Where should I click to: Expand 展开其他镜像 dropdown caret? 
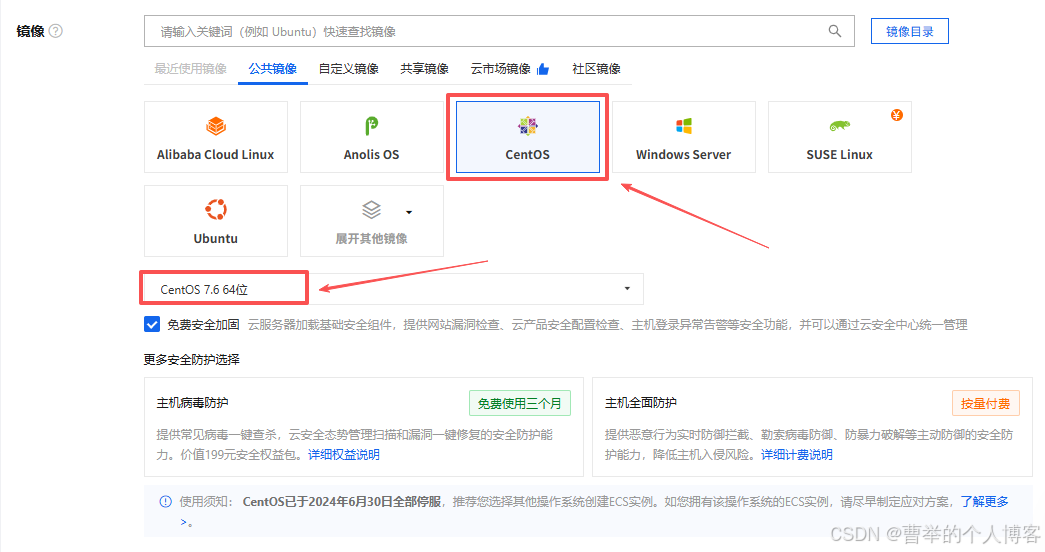[409, 212]
